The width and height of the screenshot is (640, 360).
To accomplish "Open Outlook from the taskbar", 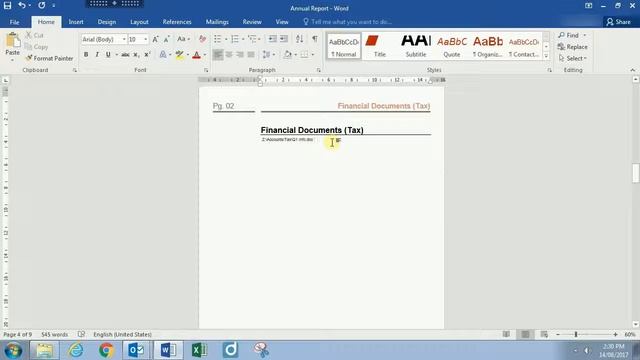I will pos(137,350).
